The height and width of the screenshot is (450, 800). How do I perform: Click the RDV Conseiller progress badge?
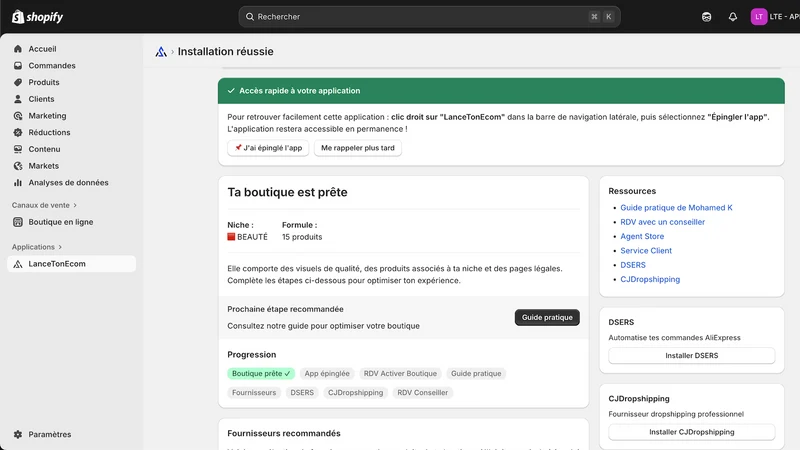pyautogui.click(x=422, y=392)
